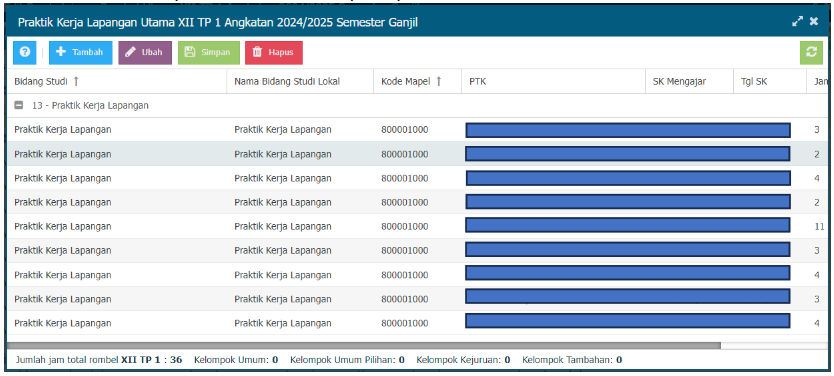Image resolution: width=834 pixels, height=376 pixels.
Task: Sort by Bidang Studi column header
Action: 116,81
